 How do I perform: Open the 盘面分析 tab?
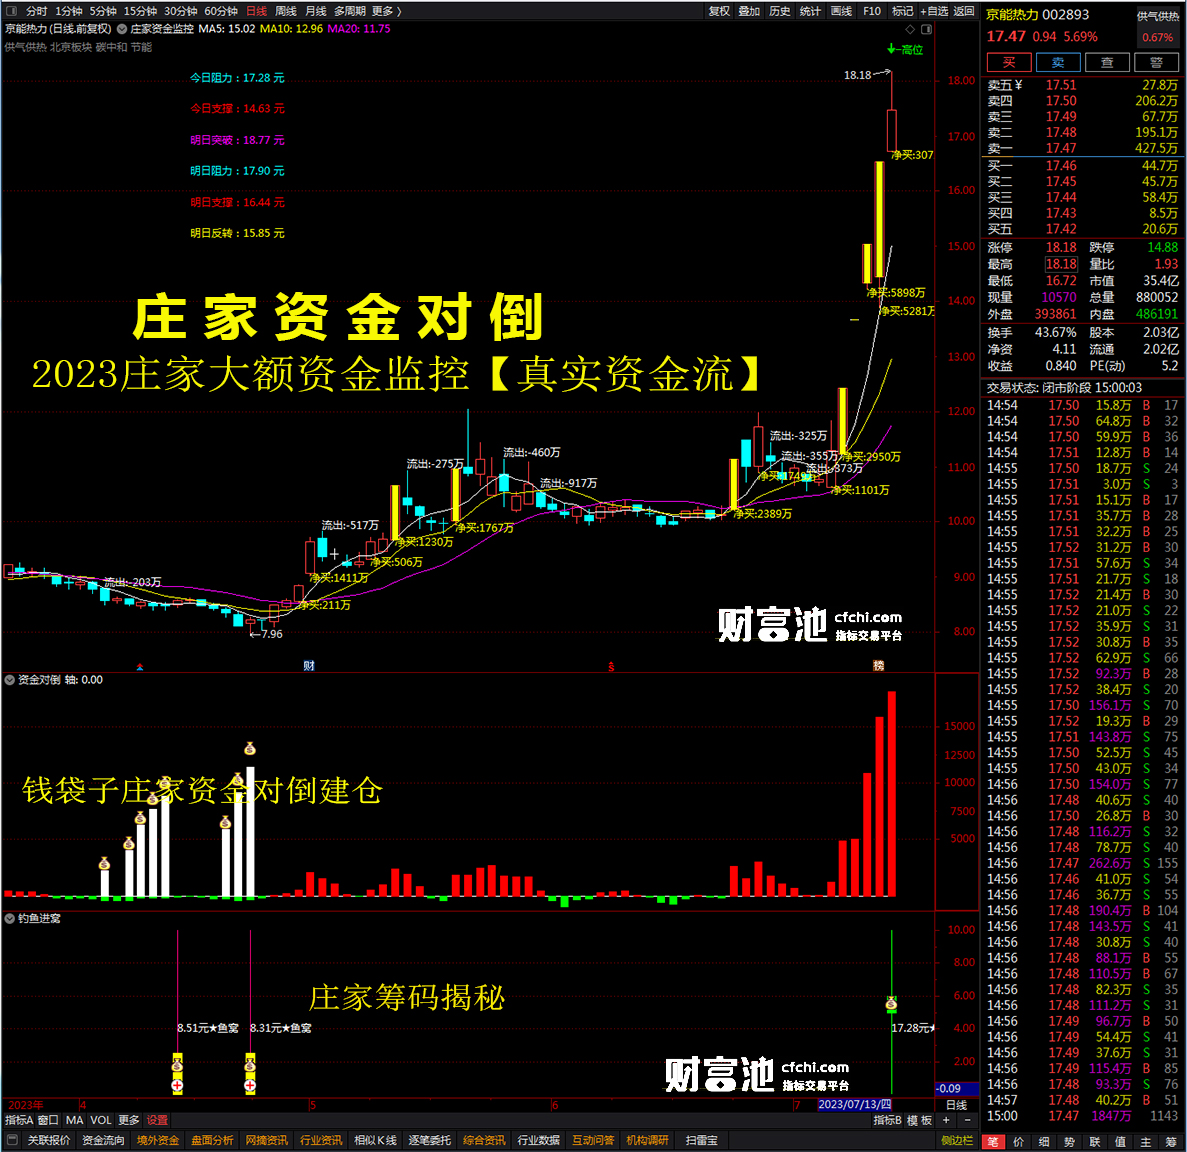pos(213,1141)
